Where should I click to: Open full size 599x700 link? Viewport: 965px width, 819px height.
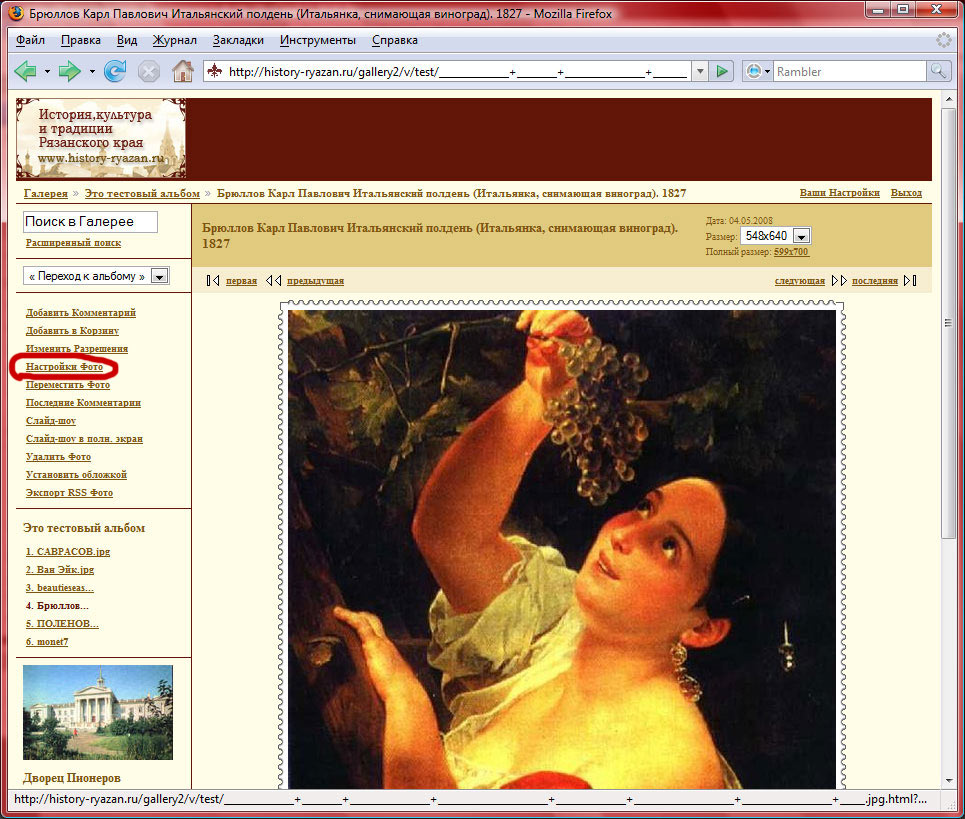[x=791, y=252]
